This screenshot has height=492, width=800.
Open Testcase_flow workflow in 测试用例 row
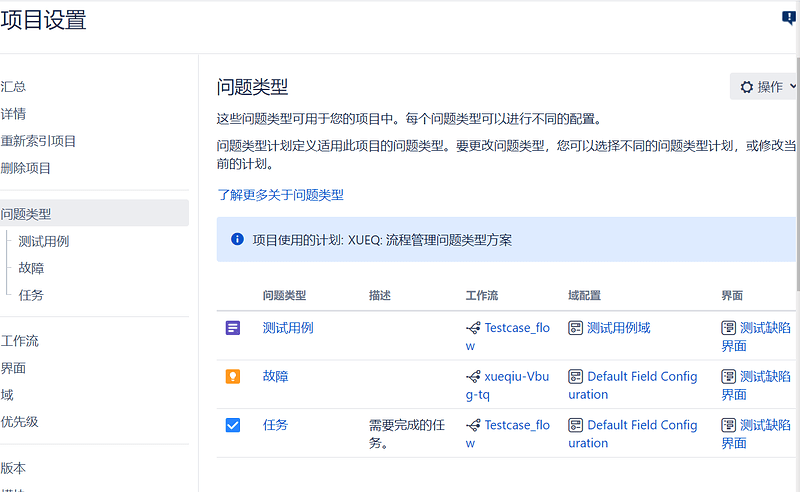508,337
